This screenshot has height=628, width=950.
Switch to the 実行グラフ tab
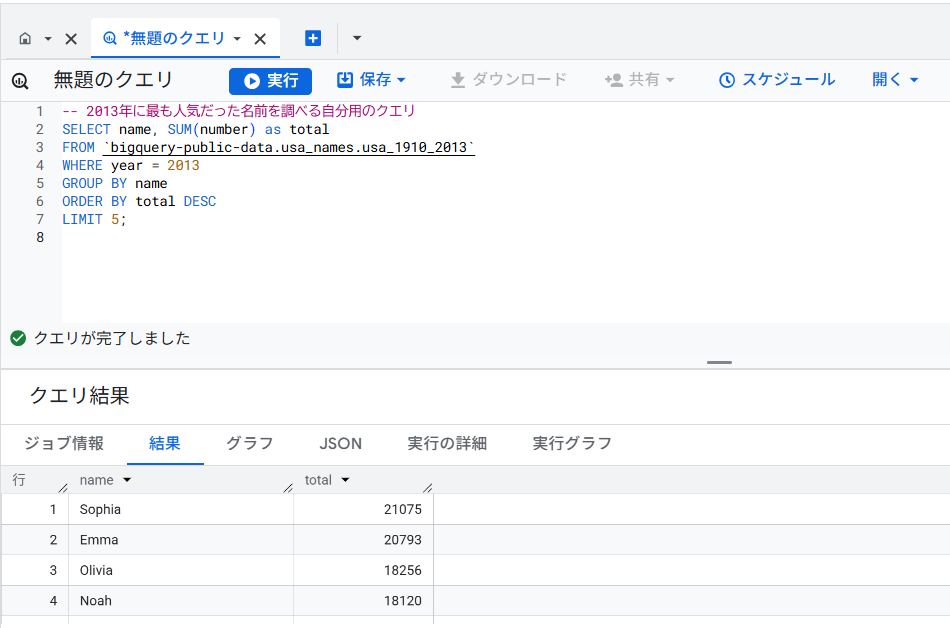click(572, 443)
